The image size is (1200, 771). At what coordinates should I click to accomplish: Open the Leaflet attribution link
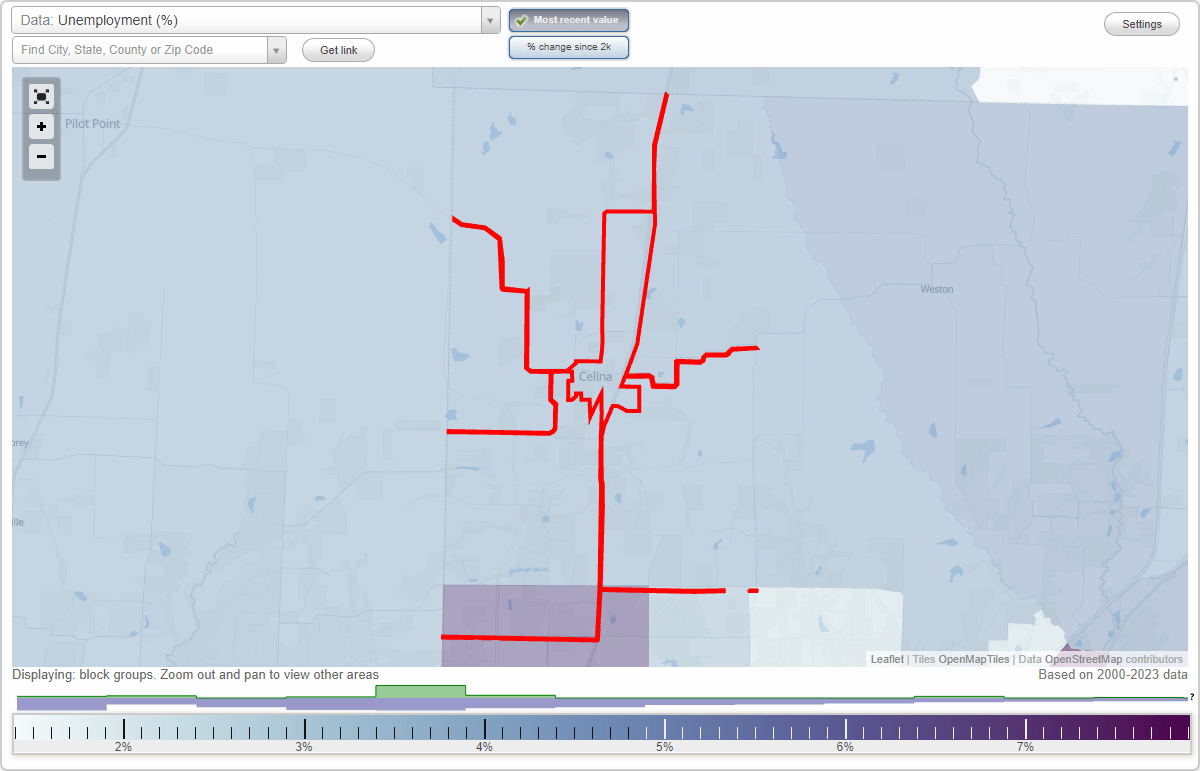[x=886, y=659]
